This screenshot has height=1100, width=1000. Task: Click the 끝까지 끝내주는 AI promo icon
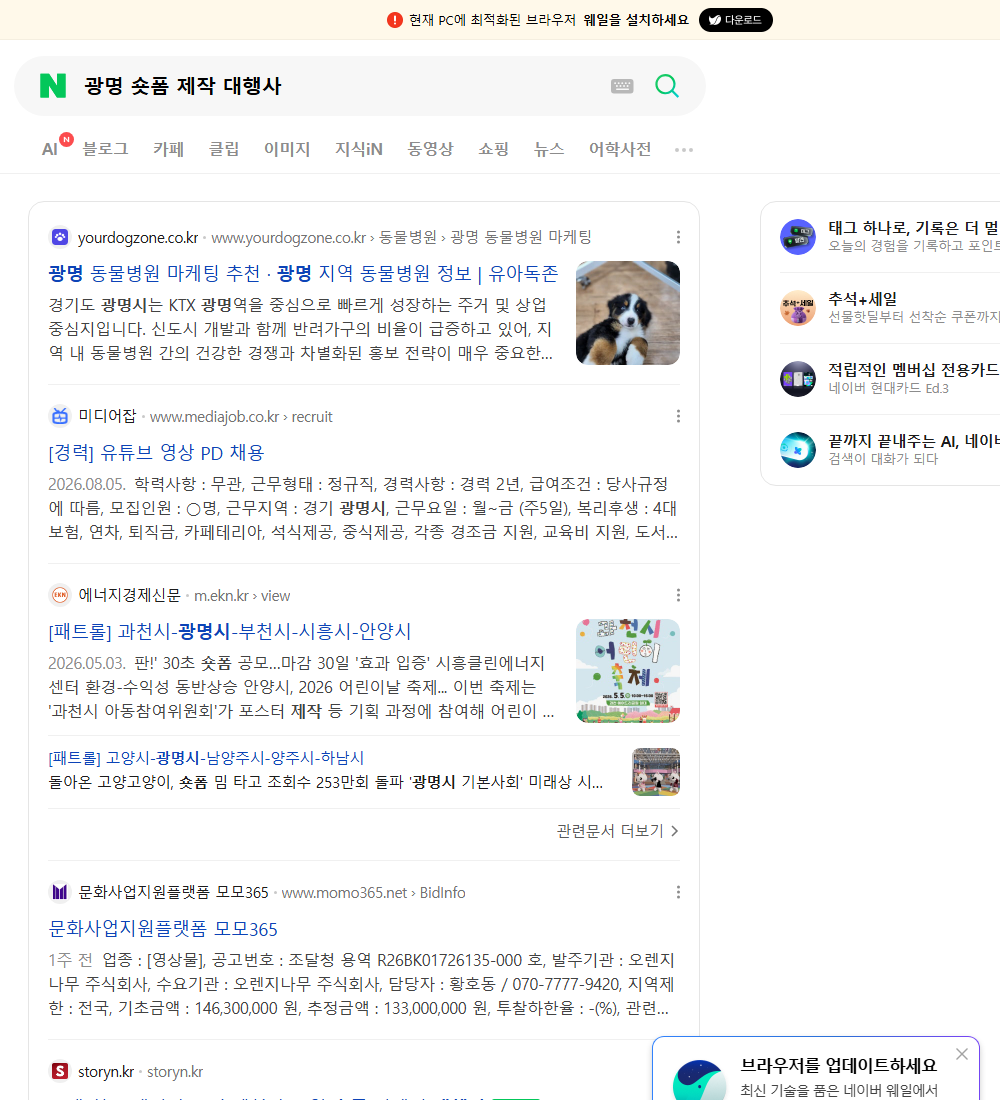tap(798, 450)
